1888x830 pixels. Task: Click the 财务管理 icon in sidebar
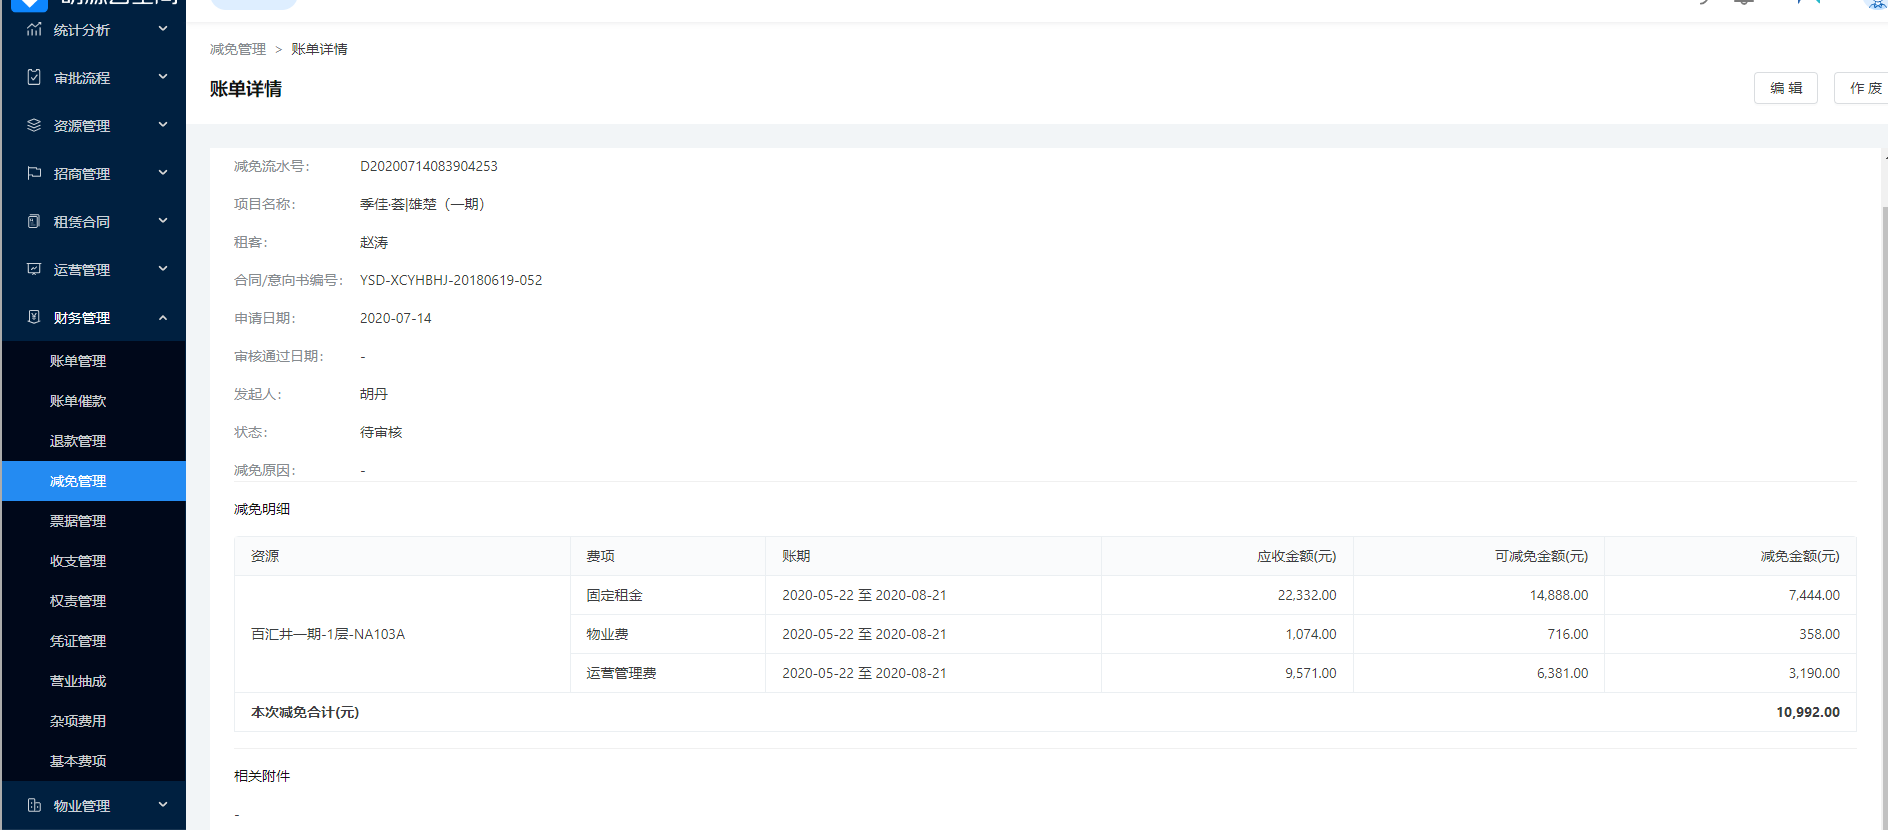click(x=34, y=318)
